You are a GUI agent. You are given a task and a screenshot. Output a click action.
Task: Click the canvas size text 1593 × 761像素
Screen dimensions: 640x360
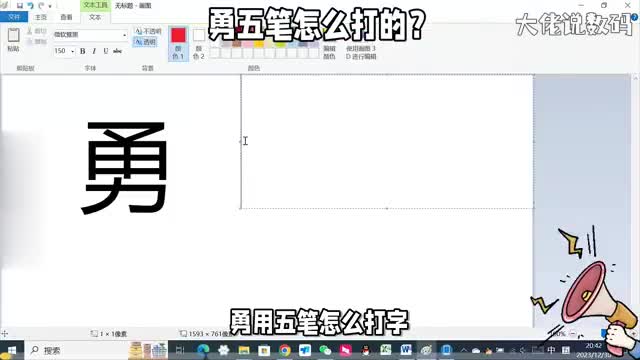(211, 334)
